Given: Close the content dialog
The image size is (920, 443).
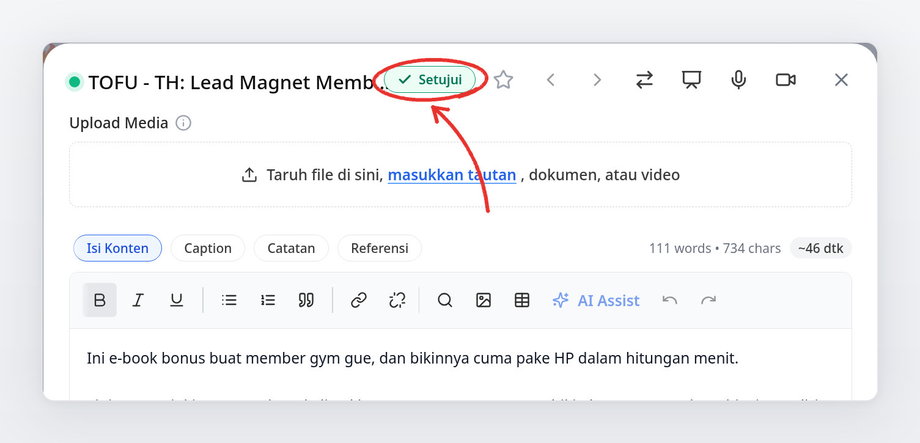Looking at the screenshot, I should pos(841,80).
